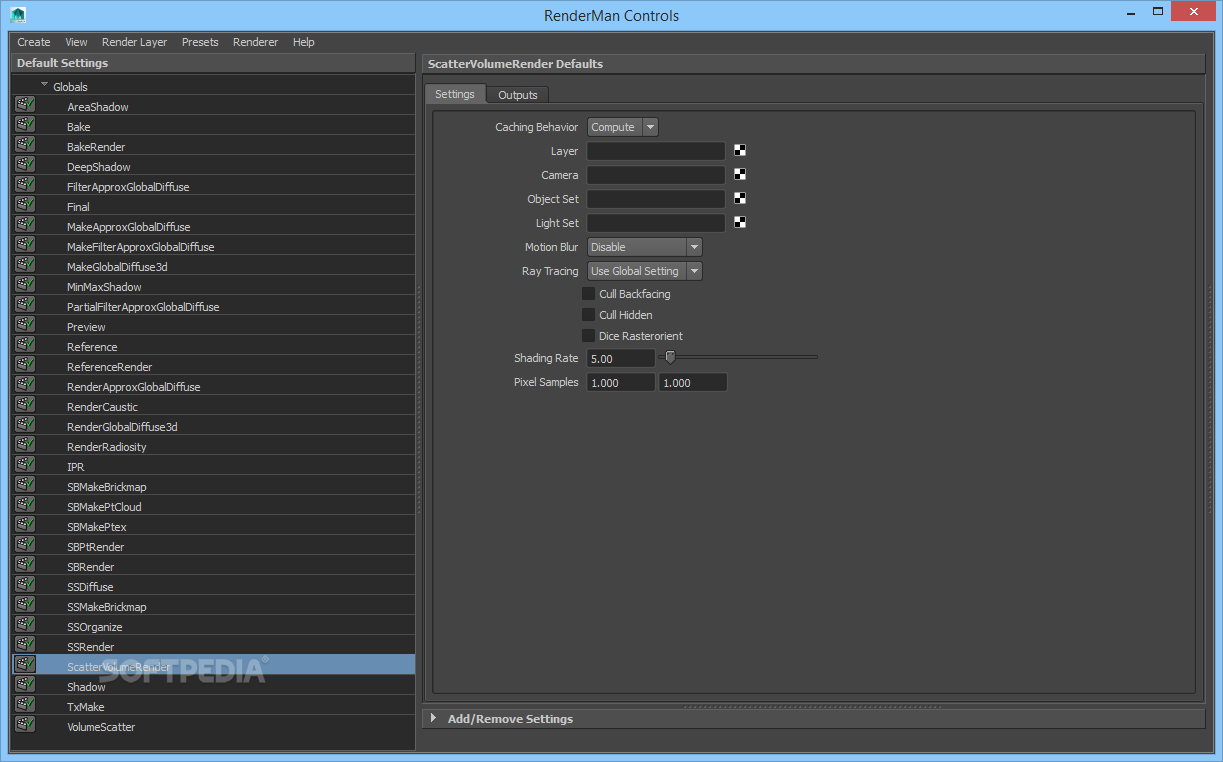Click the Shading Rate value field
The height and width of the screenshot is (762, 1223).
tap(621, 358)
